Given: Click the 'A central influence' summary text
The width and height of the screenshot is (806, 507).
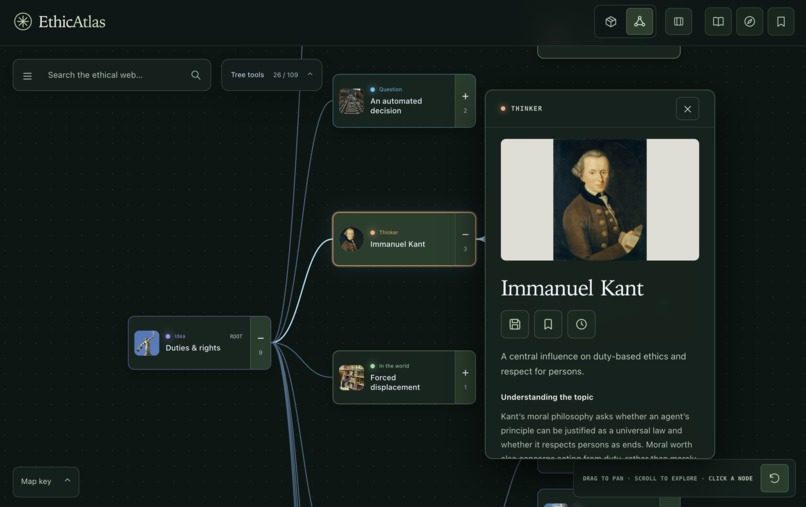Looking at the screenshot, I should [x=593, y=364].
